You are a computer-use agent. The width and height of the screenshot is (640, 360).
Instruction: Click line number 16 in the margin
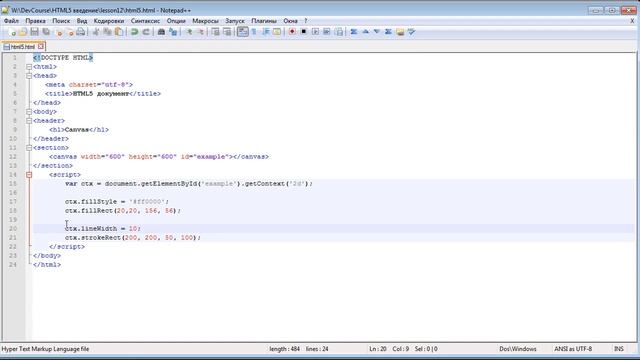click(13, 193)
